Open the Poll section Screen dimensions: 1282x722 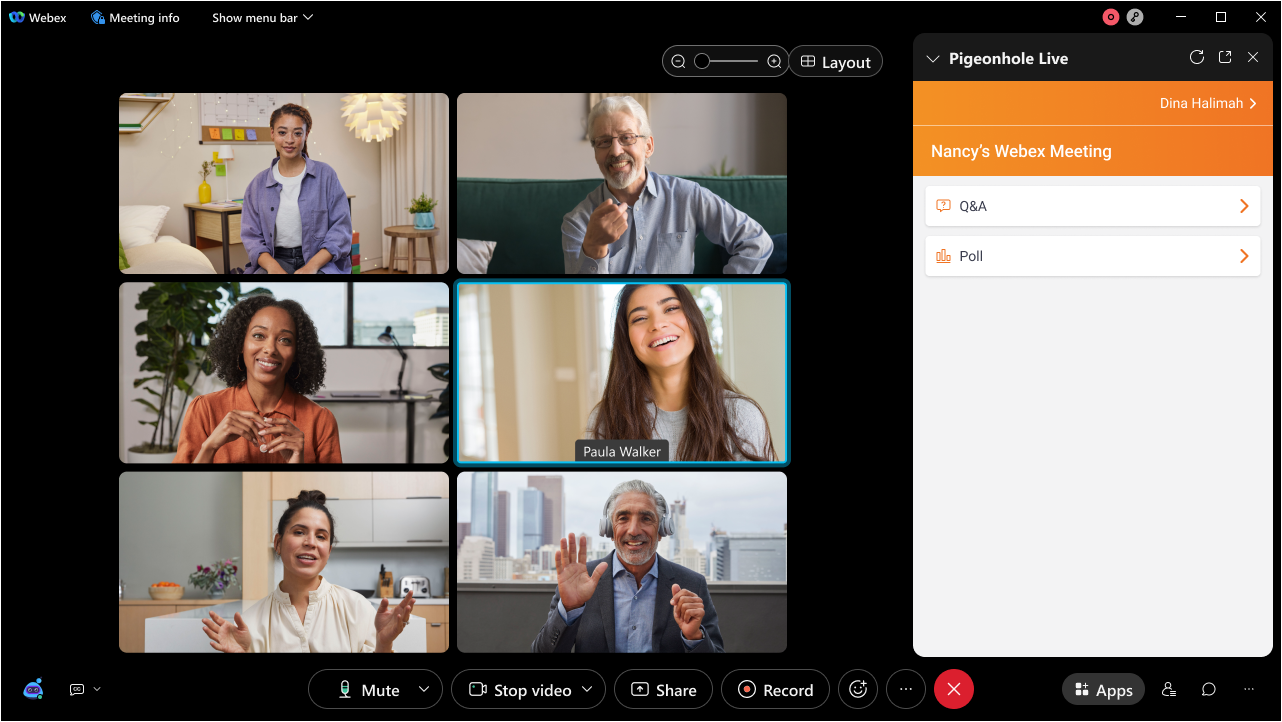[1092, 256]
